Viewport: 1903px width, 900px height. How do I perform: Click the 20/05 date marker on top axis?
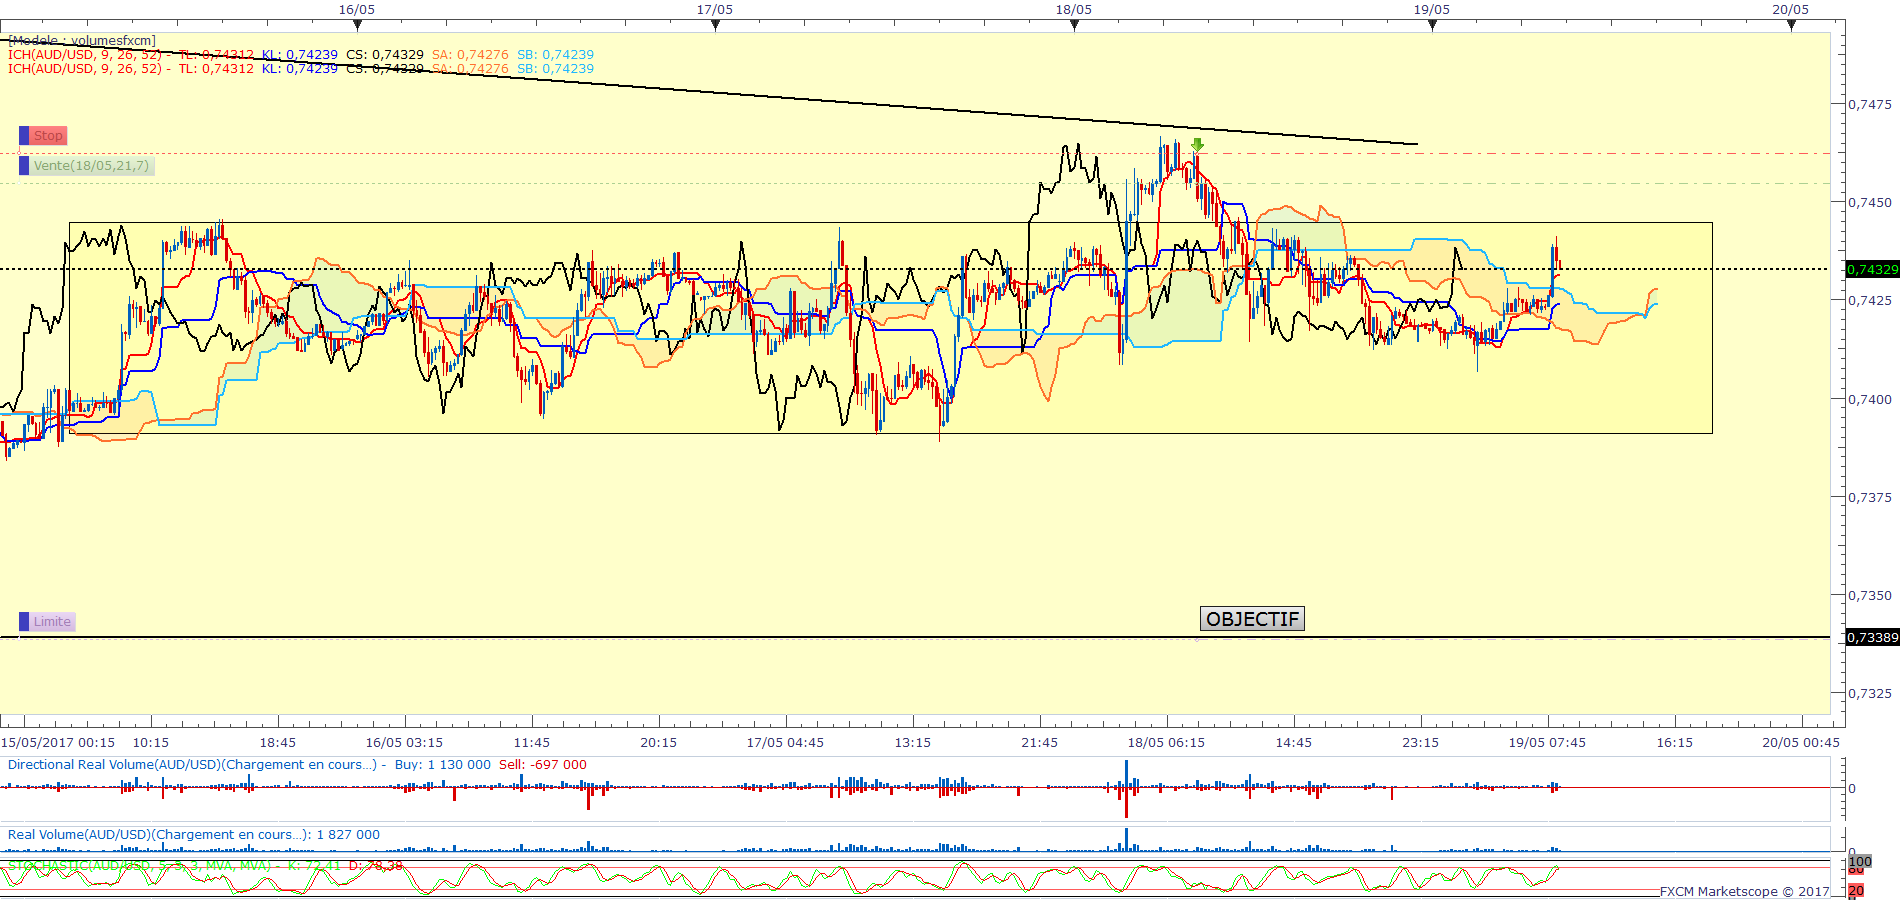1791,10
